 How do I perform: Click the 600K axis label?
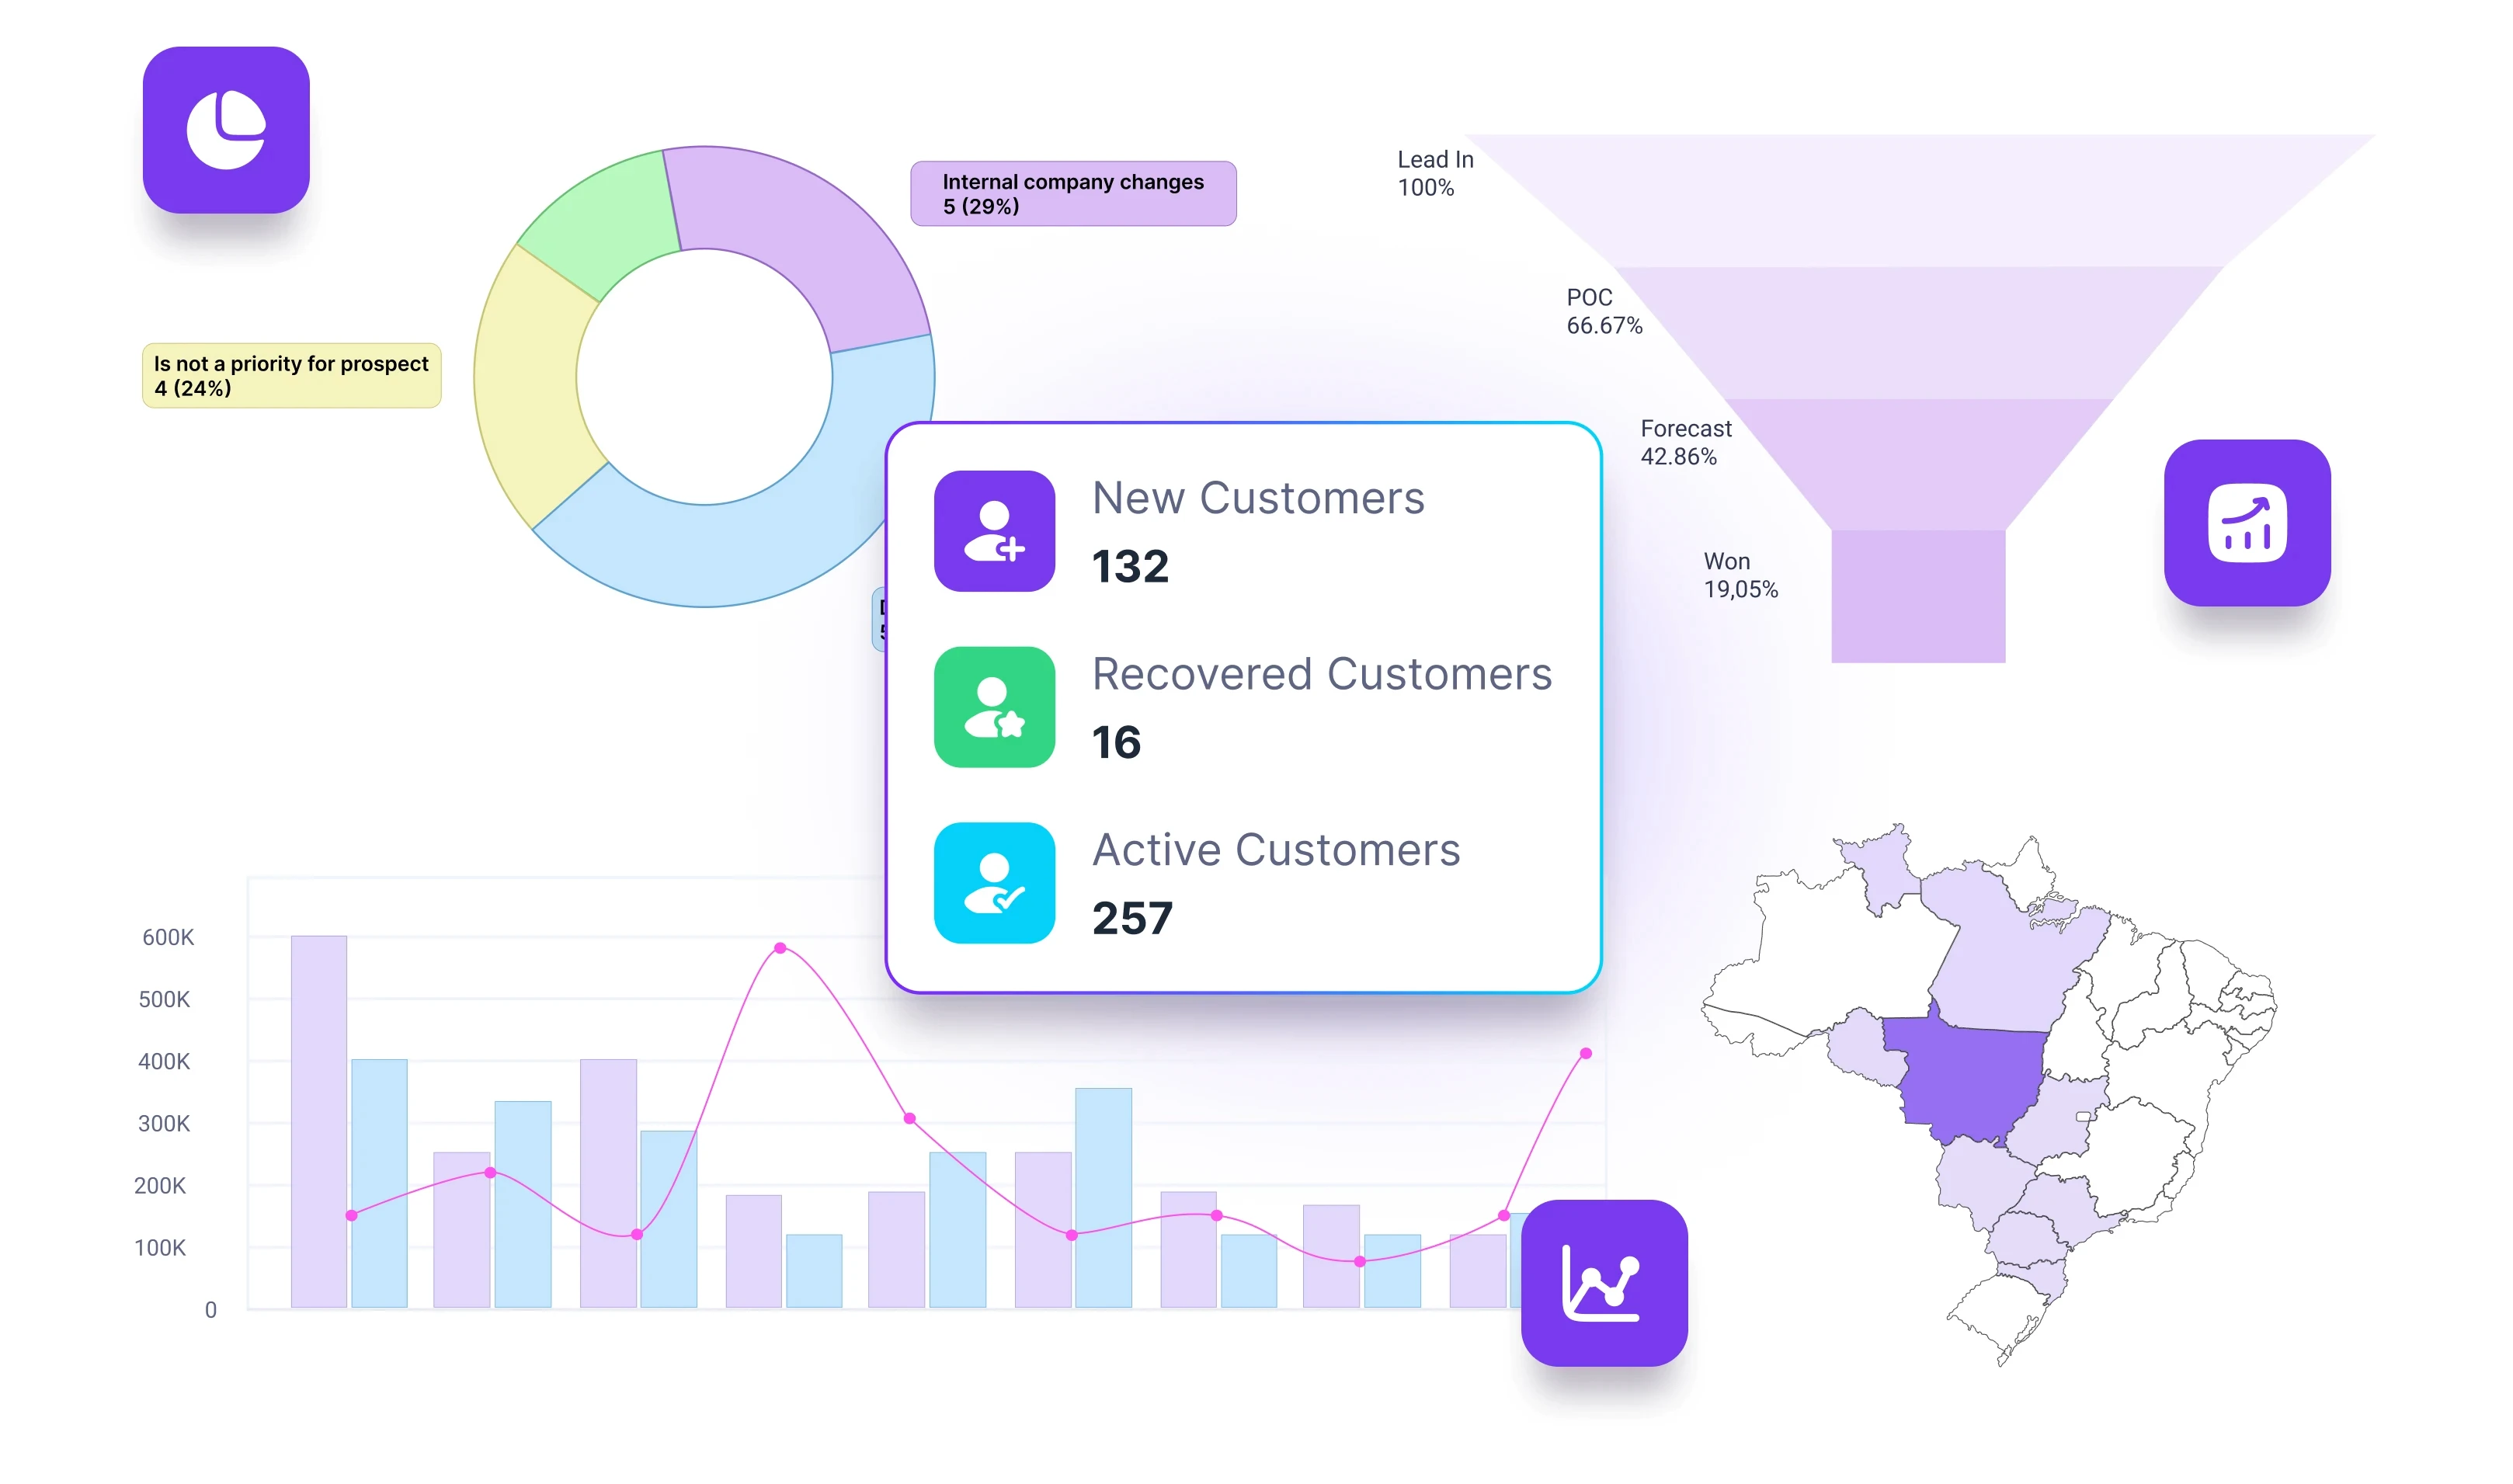click(168, 938)
